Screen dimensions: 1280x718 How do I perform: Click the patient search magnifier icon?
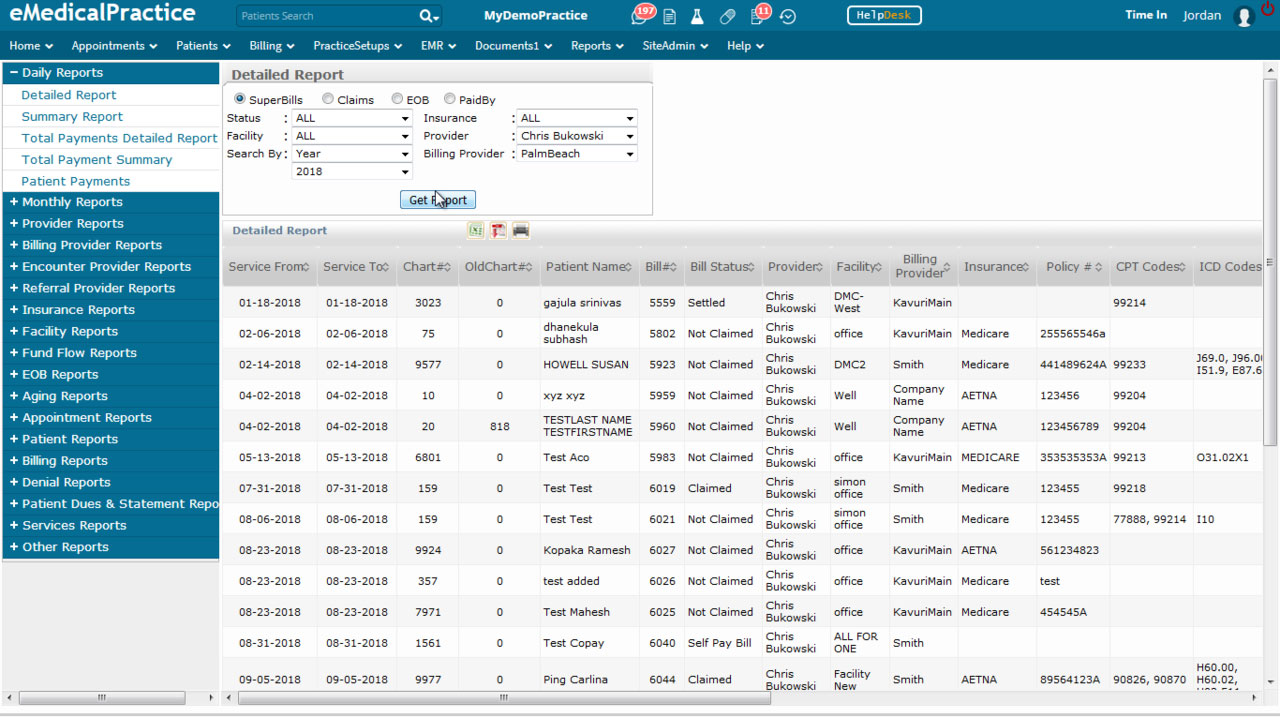click(428, 16)
